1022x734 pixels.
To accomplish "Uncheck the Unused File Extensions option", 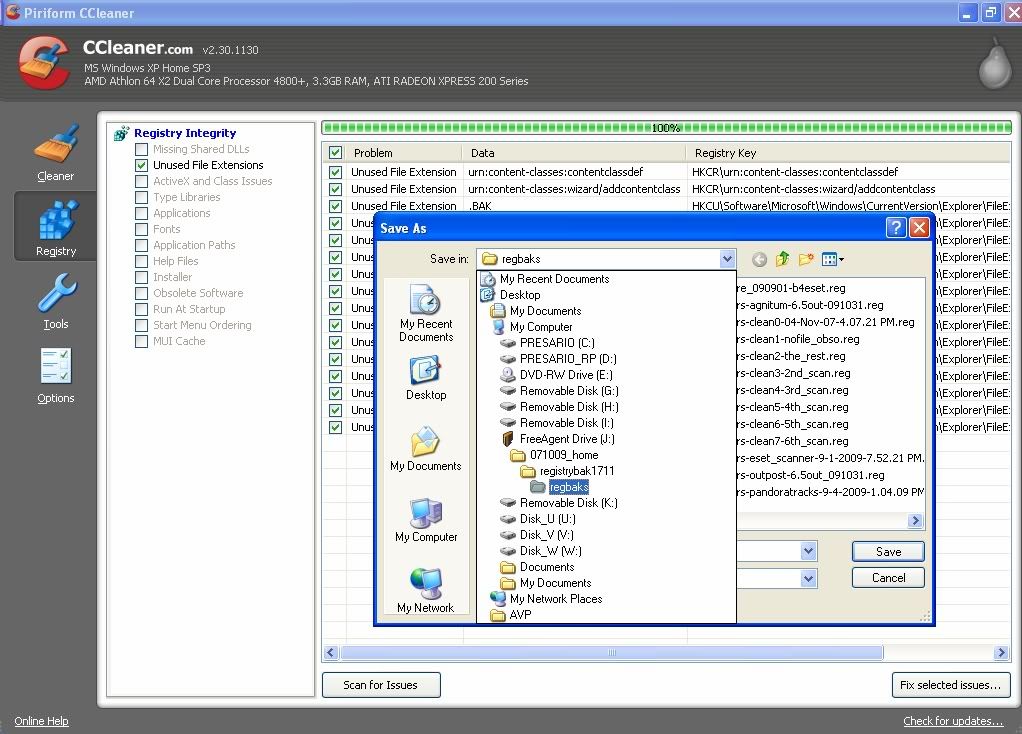I will [141, 165].
